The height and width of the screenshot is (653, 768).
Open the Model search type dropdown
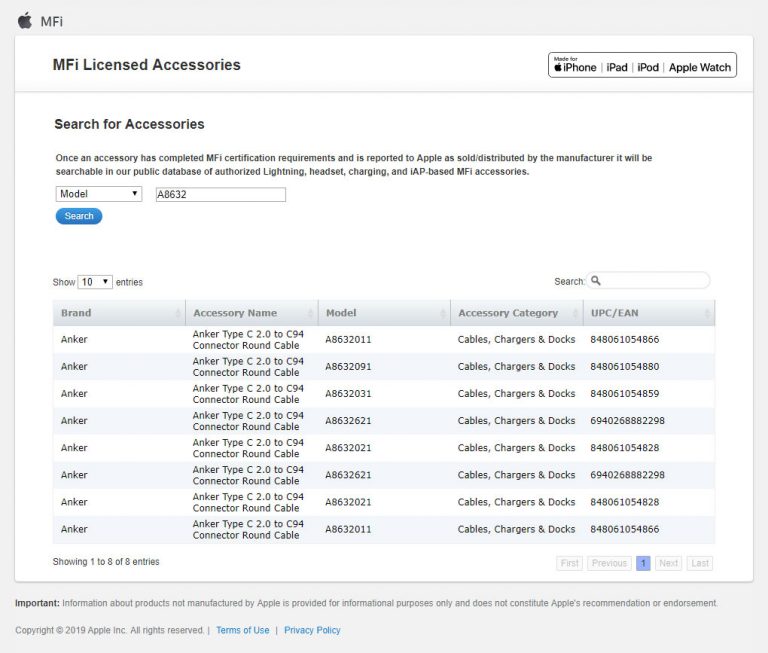click(x=98, y=194)
